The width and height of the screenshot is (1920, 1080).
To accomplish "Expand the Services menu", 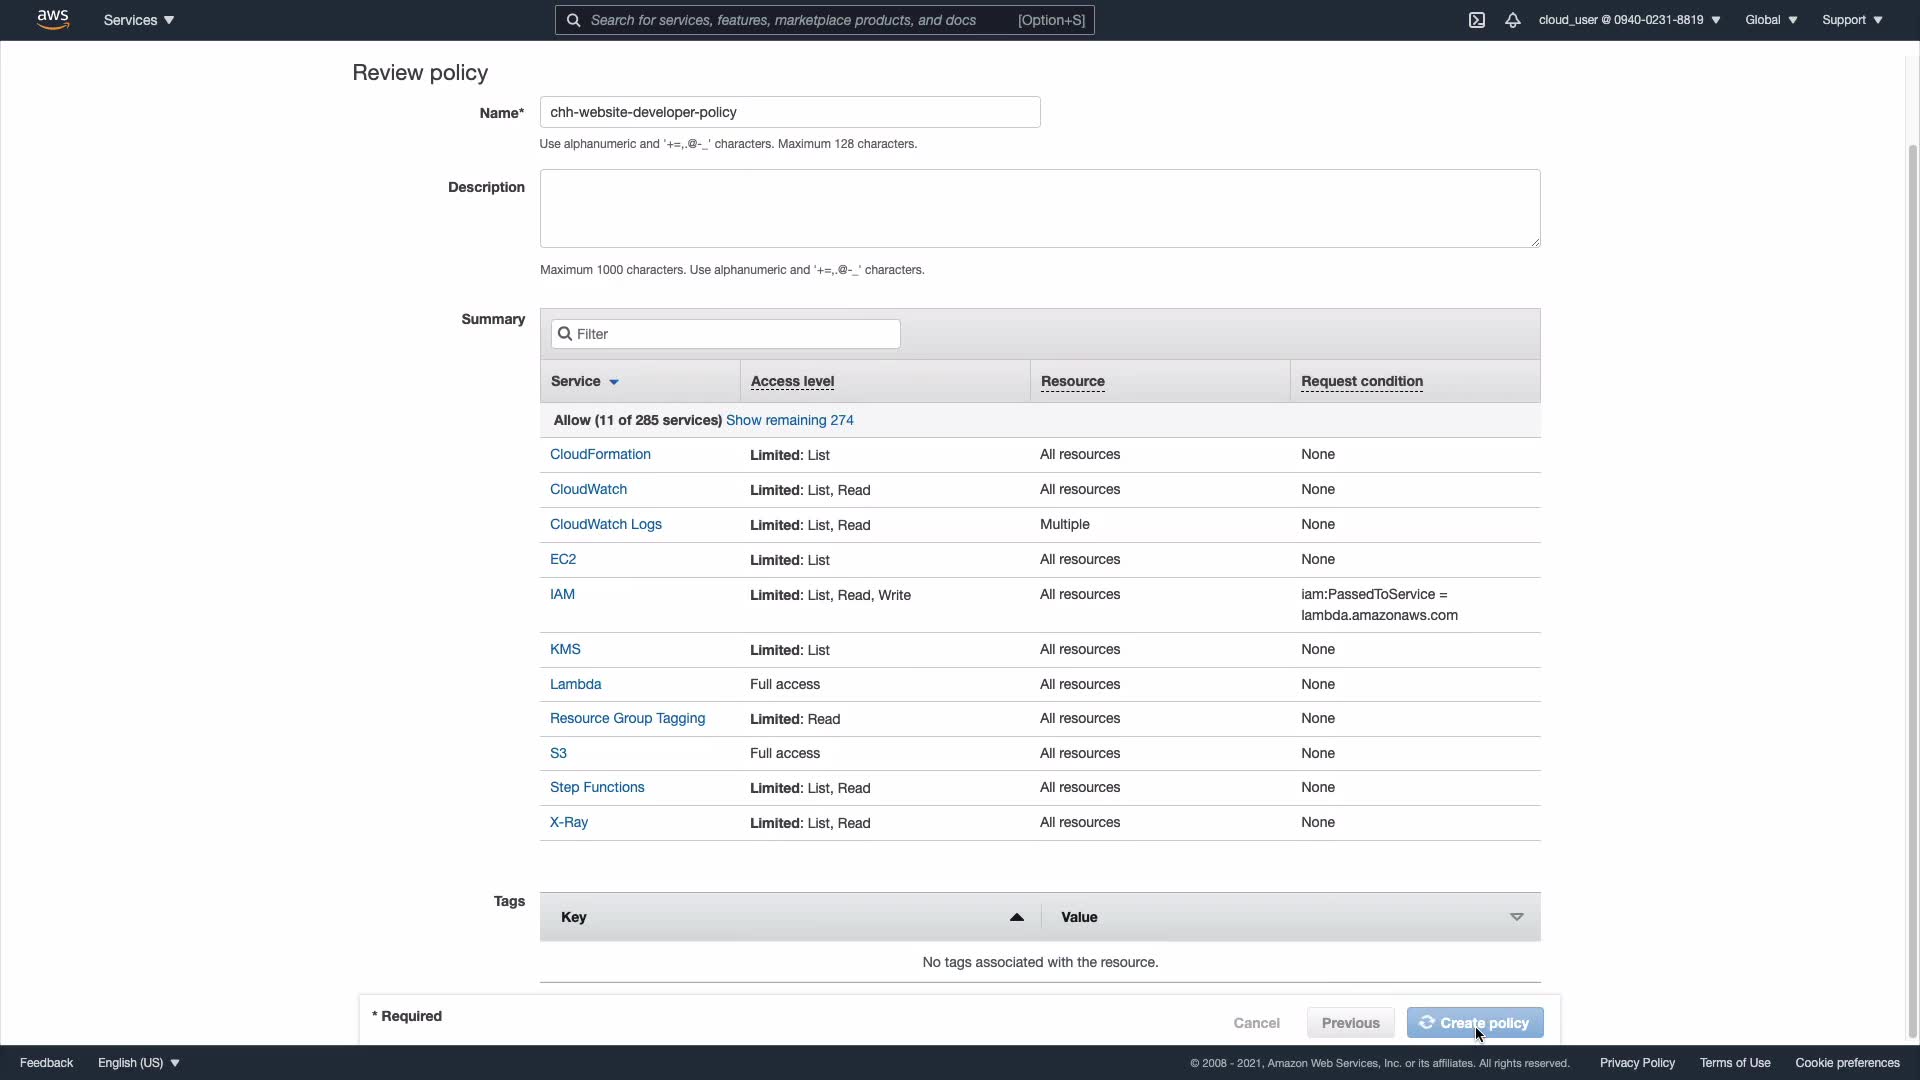I will [139, 20].
